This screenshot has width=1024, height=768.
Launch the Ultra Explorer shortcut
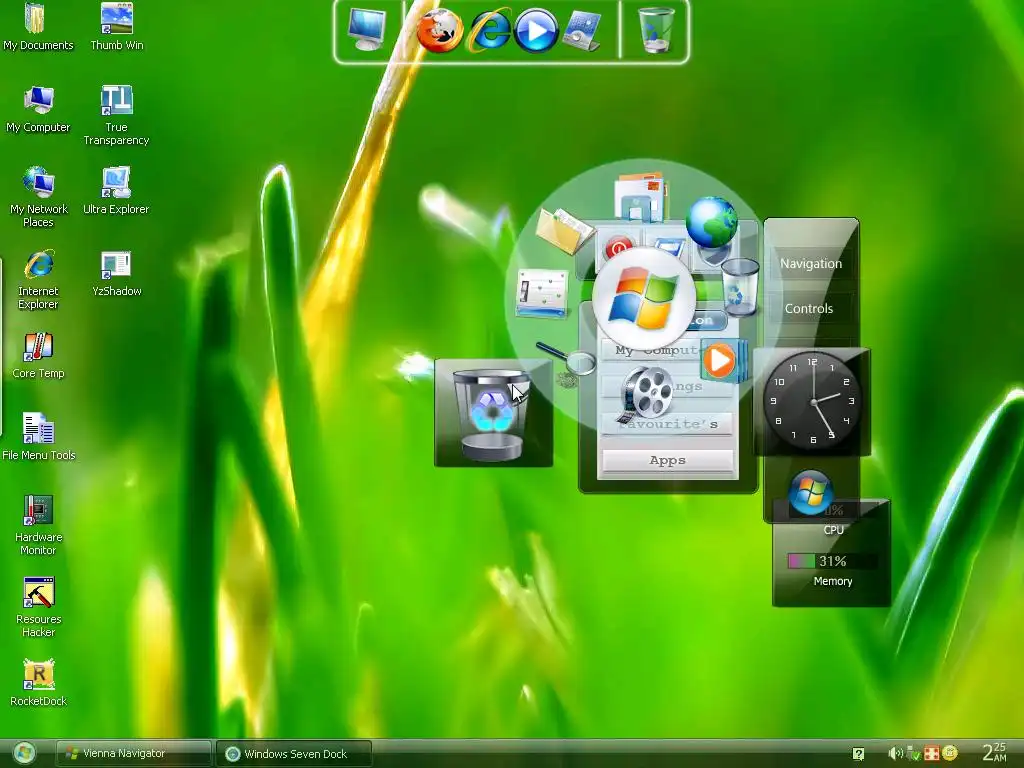click(116, 191)
